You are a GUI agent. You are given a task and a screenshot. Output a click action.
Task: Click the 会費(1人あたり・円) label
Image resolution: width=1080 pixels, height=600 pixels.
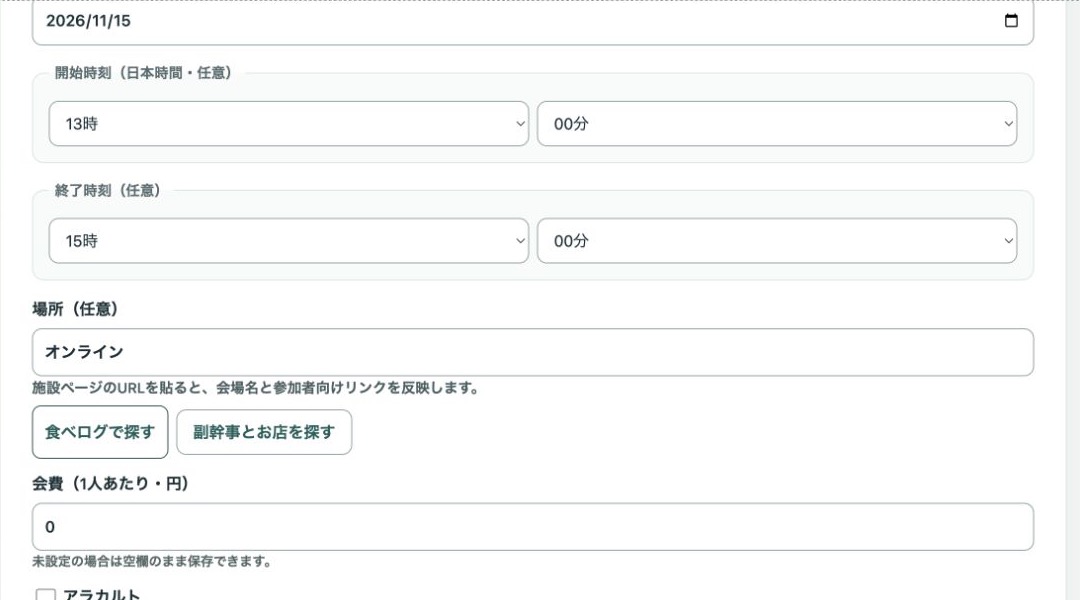[110, 484]
